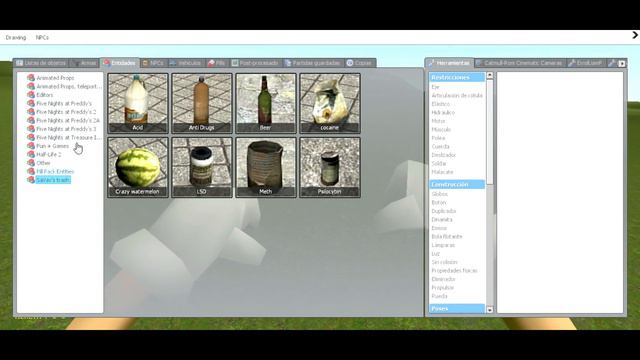Open the Partidas guardadas tab

(x=313, y=63)
